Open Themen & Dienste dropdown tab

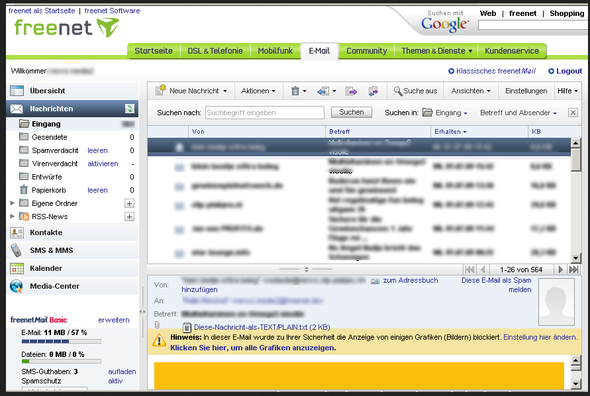pos(436,51)
